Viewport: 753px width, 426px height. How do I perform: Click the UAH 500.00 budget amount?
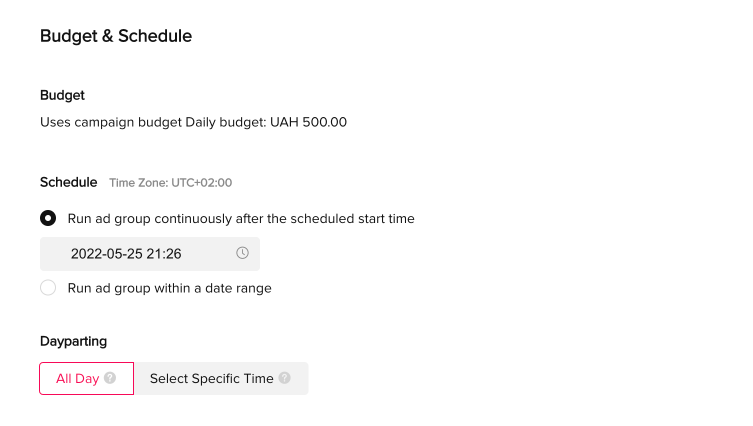308,122
